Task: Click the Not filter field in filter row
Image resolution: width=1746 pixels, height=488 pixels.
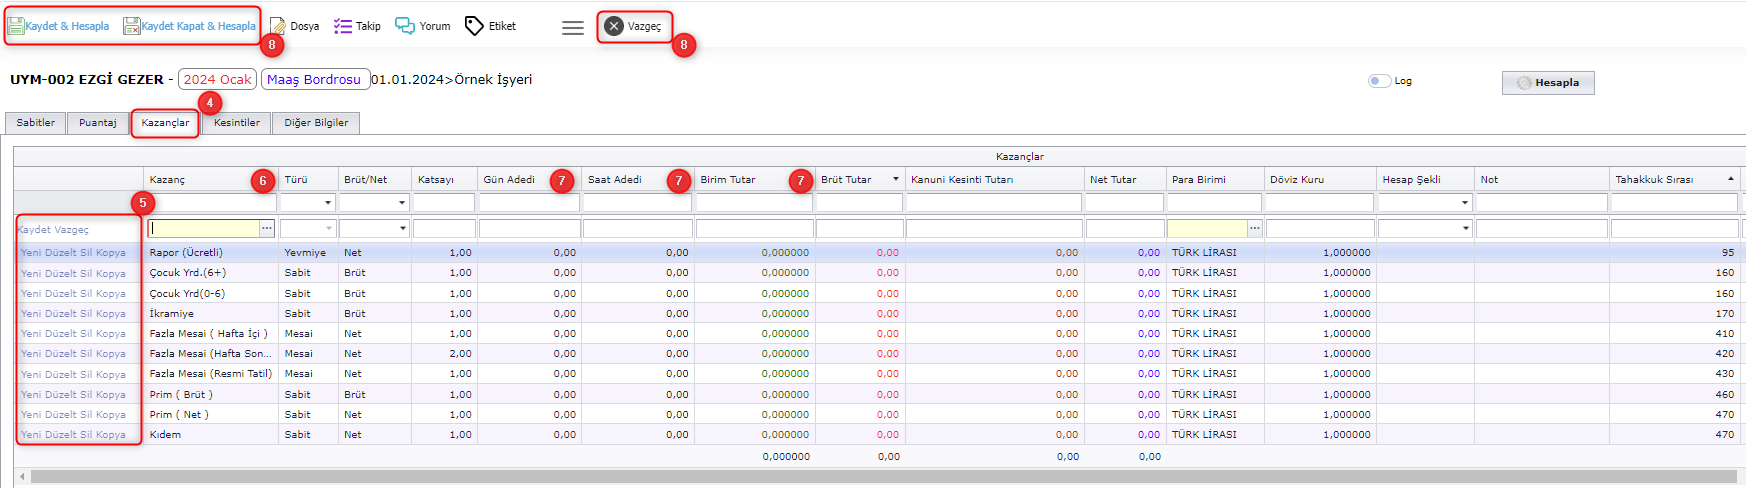Action: coord(1542,203)
